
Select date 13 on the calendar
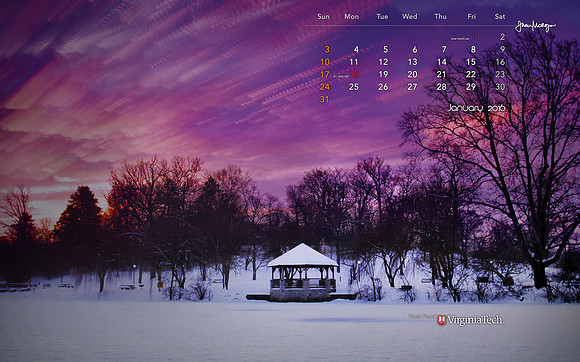tap(412, 62)
